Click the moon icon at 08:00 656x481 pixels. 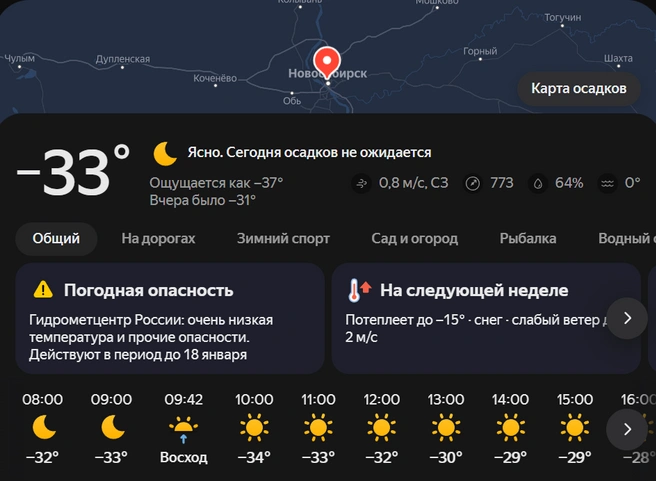(44, 427)
